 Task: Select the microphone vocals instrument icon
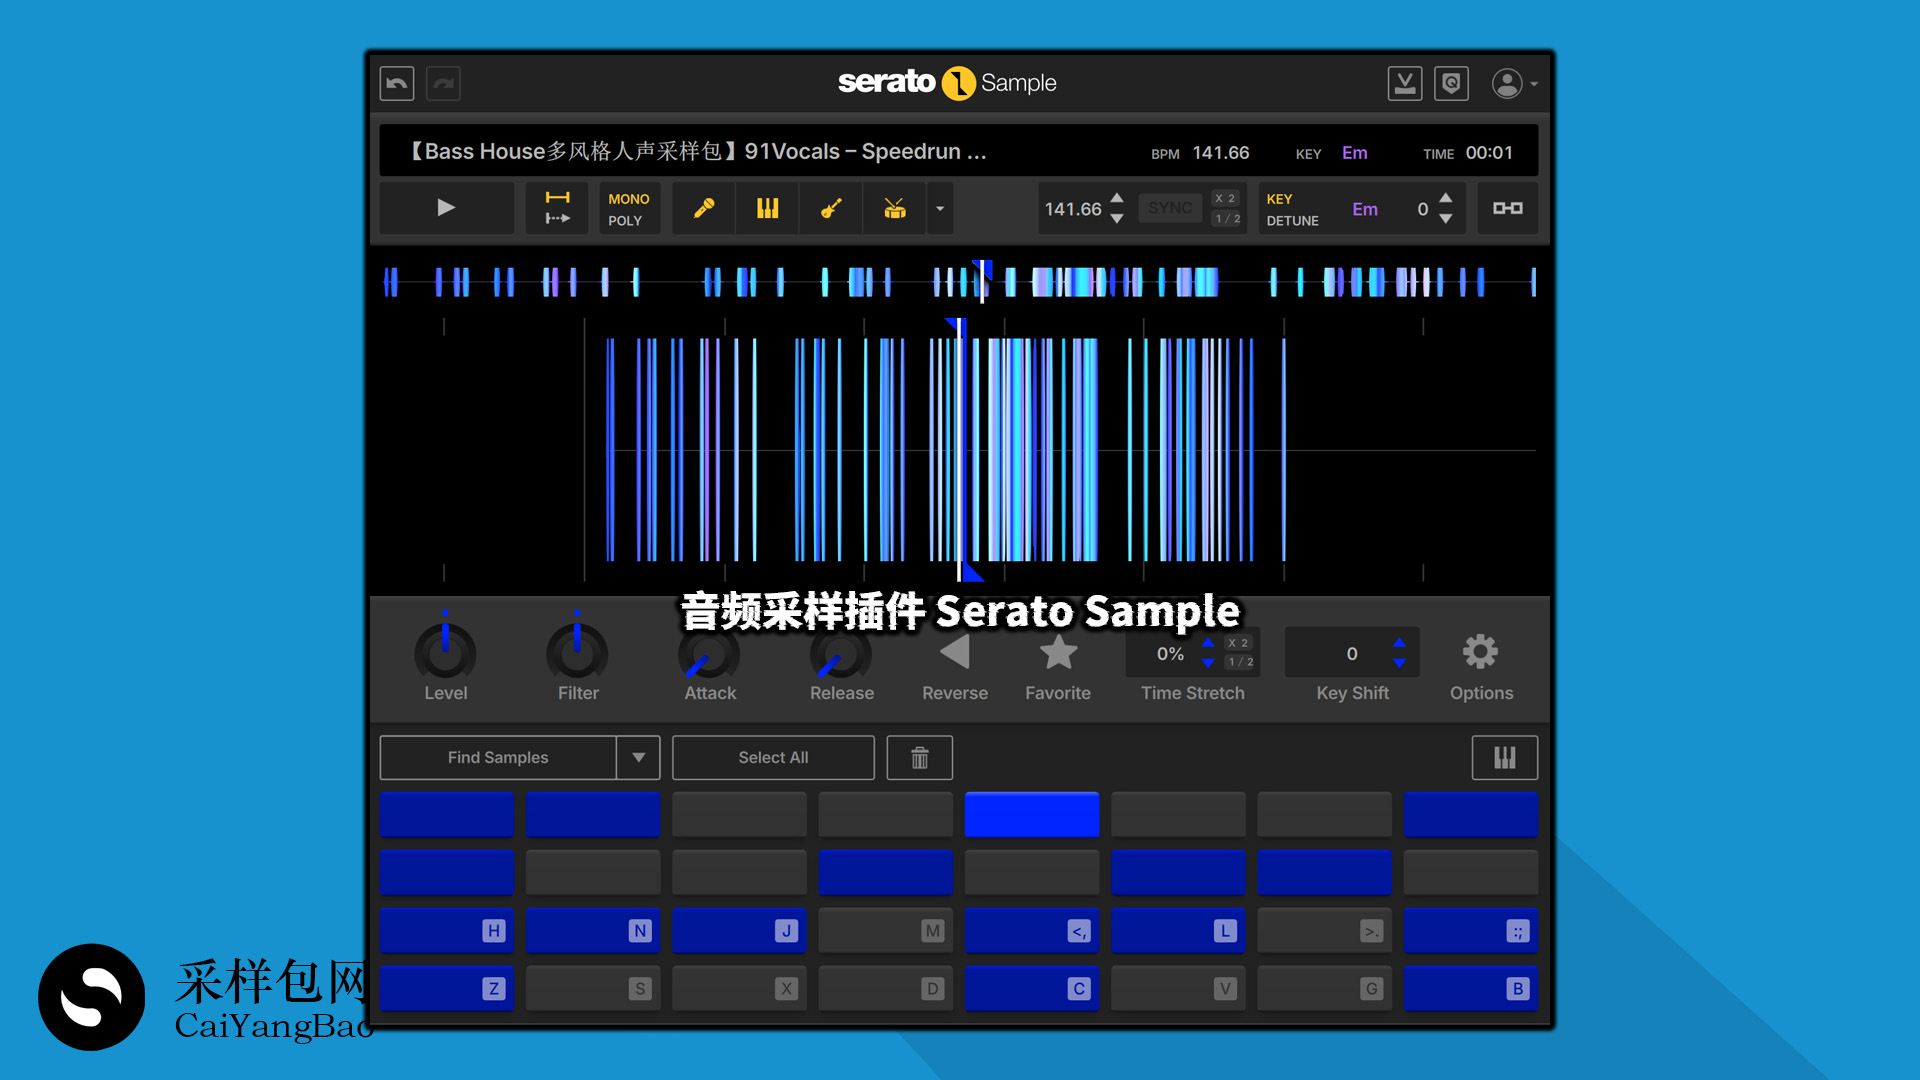(x=703, y=208)
